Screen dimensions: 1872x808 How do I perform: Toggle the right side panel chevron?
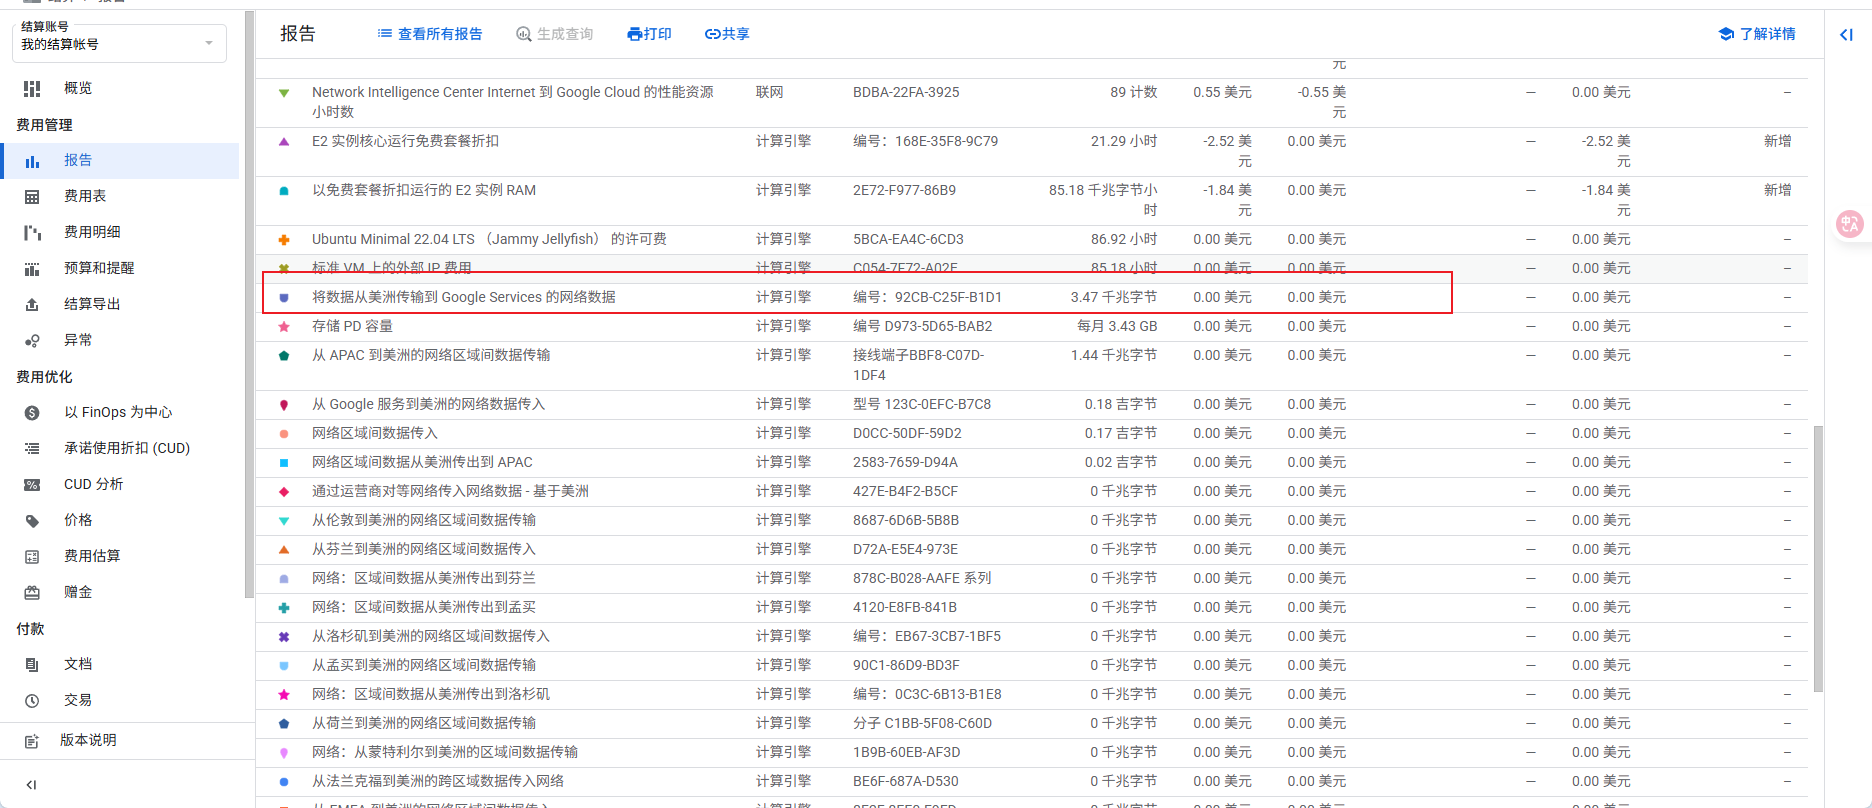1846,35
